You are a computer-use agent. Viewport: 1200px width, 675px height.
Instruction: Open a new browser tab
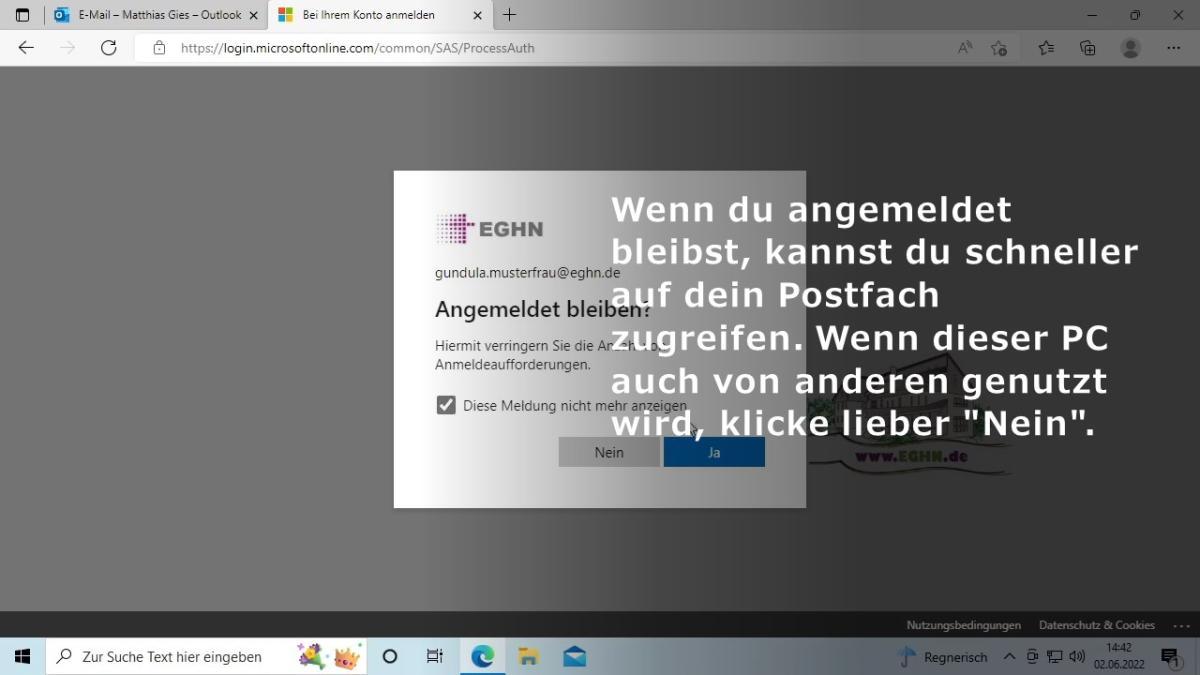click(x=510, y=15)
